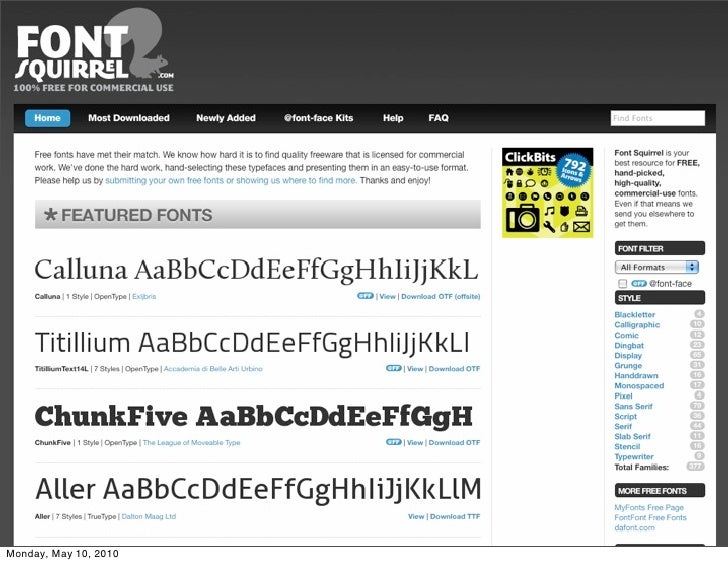Click the @font-face badge in Font Filter
This screenshot has width=728, height=564.
pyautogui.click(x=639, y=283)
